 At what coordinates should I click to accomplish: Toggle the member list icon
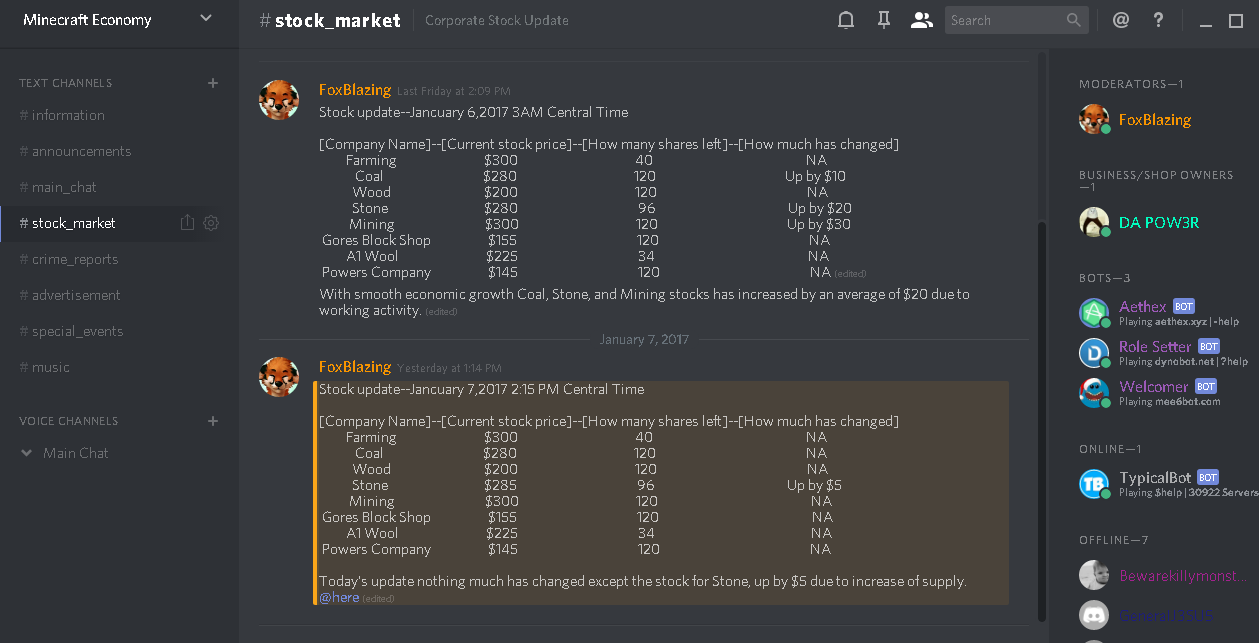pyautogui.click(x=921, y=20)
